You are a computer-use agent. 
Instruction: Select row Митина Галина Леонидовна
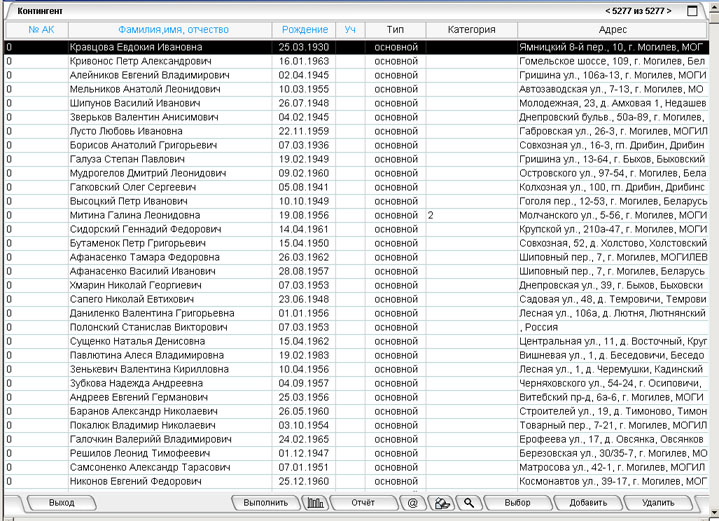(356, 215)
